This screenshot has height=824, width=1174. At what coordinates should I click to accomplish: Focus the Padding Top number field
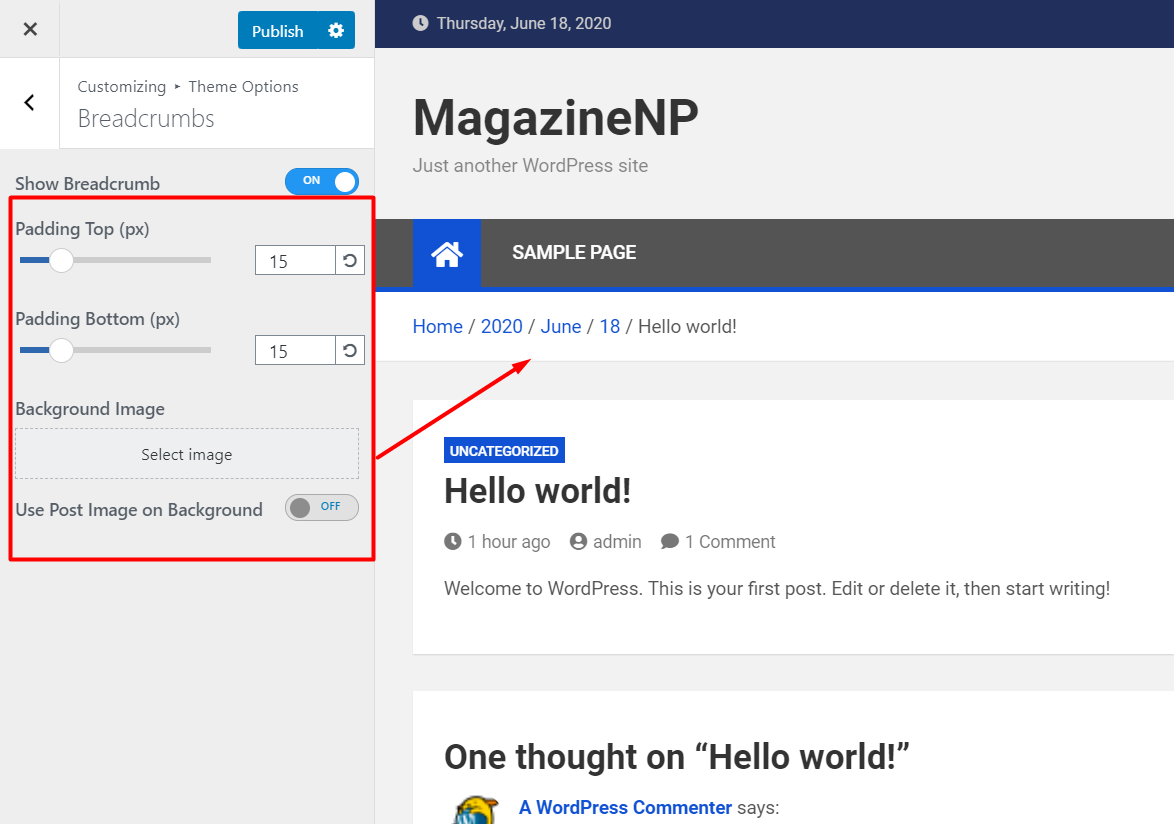pos(295,260)
